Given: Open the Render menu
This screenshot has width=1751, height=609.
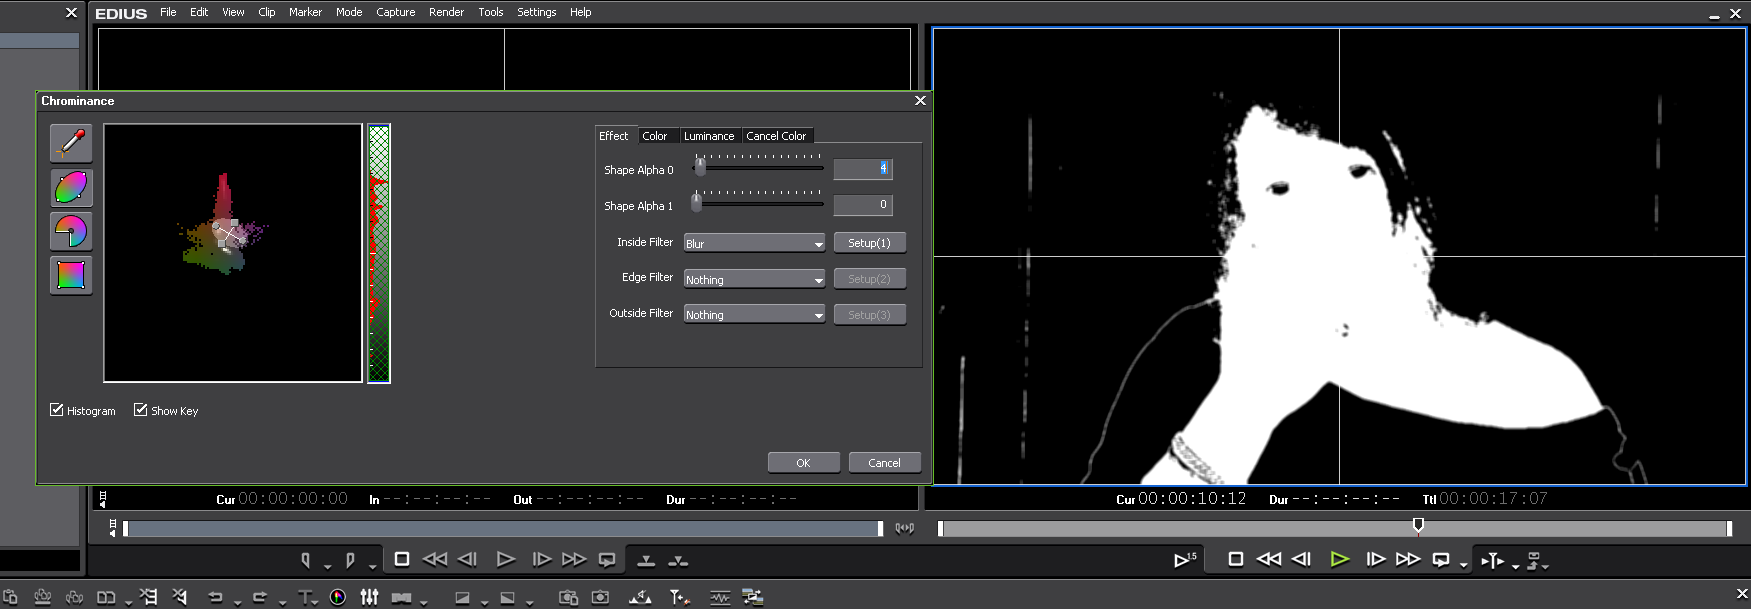Looking at the screenshot, I should coord(446,12).
